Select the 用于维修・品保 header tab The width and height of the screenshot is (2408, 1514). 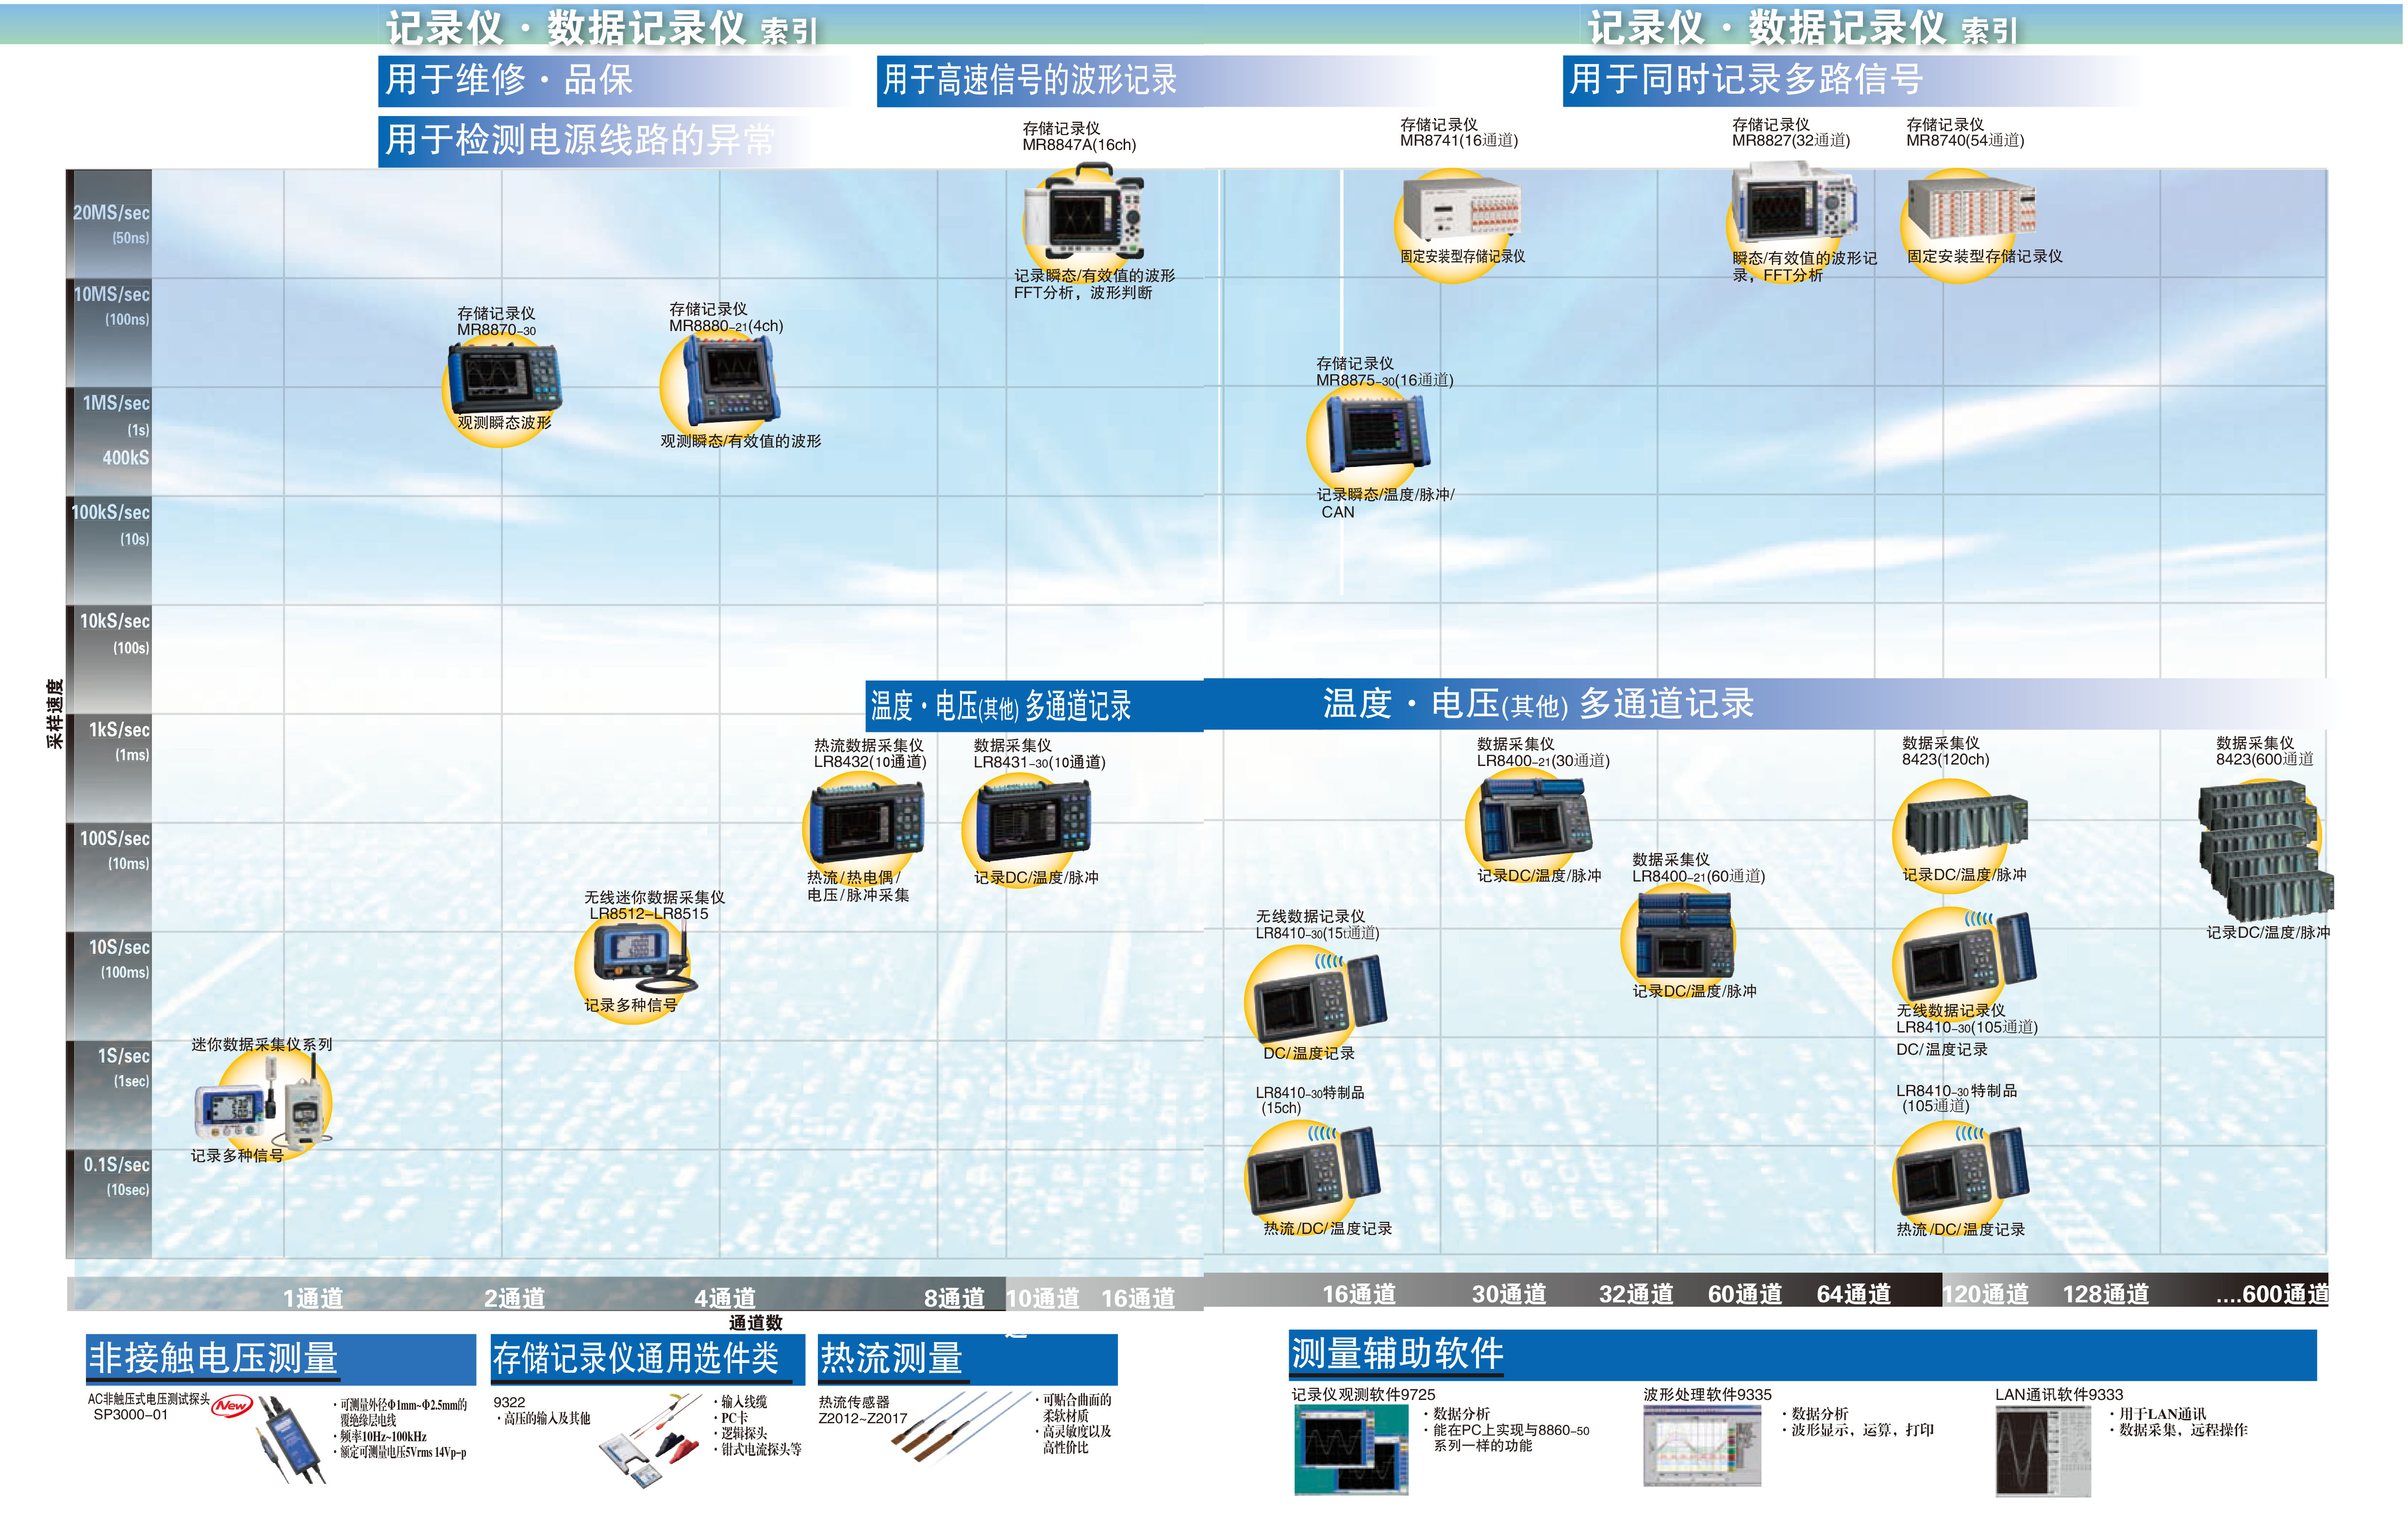[510, 80]
